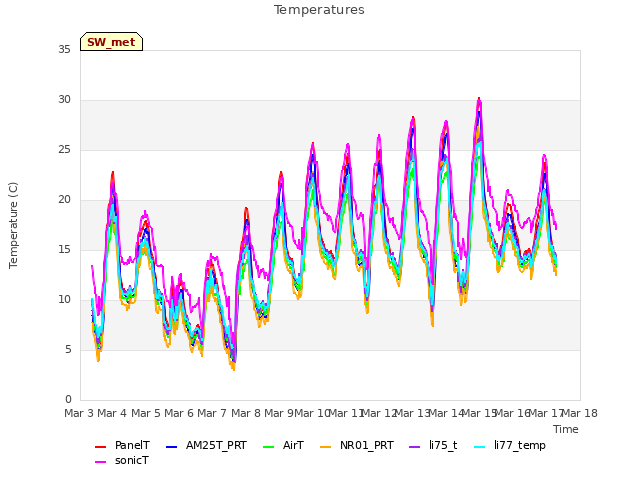The image size is (640, 480).
Task: Click the red PanelT color marker
Action: pyautogui.click(x=100, y=447)
